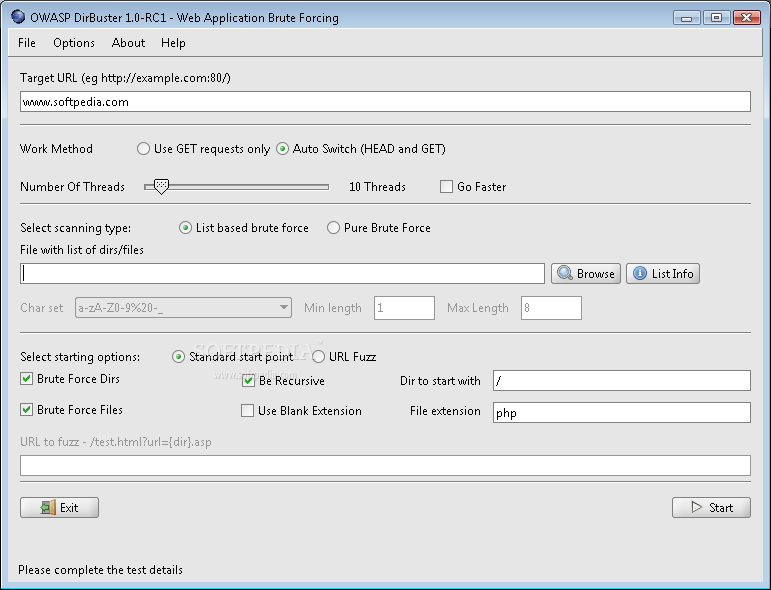Enable Use Blank Extension
This screenshot has height=590, width=771.
pyautogui.click(x=247, y=411)
